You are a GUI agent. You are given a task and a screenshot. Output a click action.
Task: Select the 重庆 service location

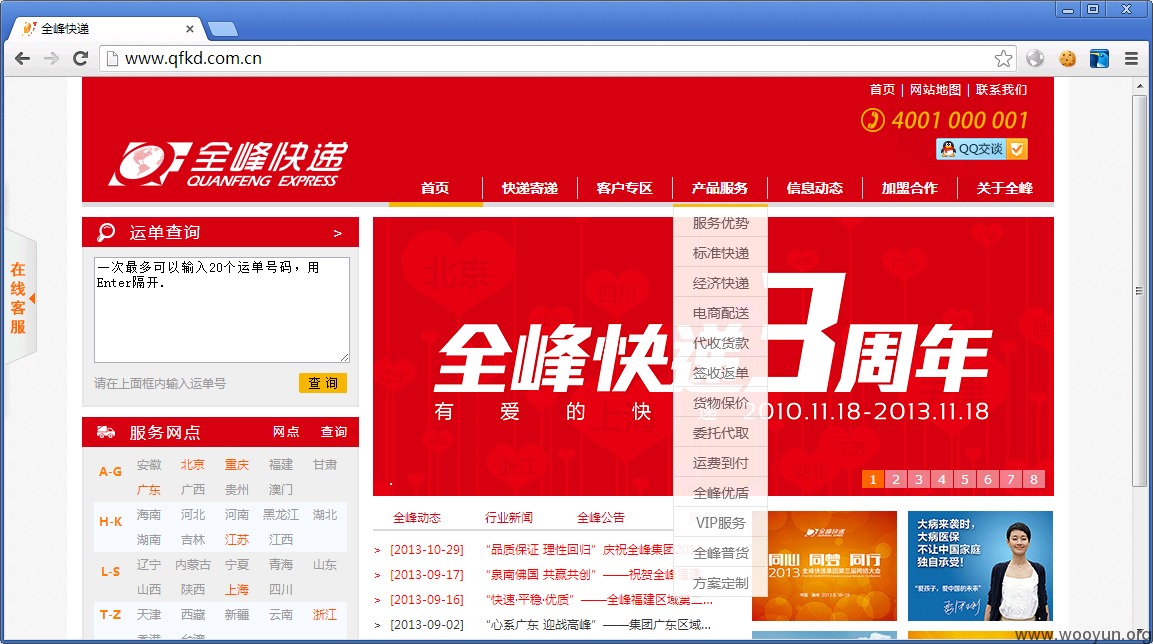[237, 465]
